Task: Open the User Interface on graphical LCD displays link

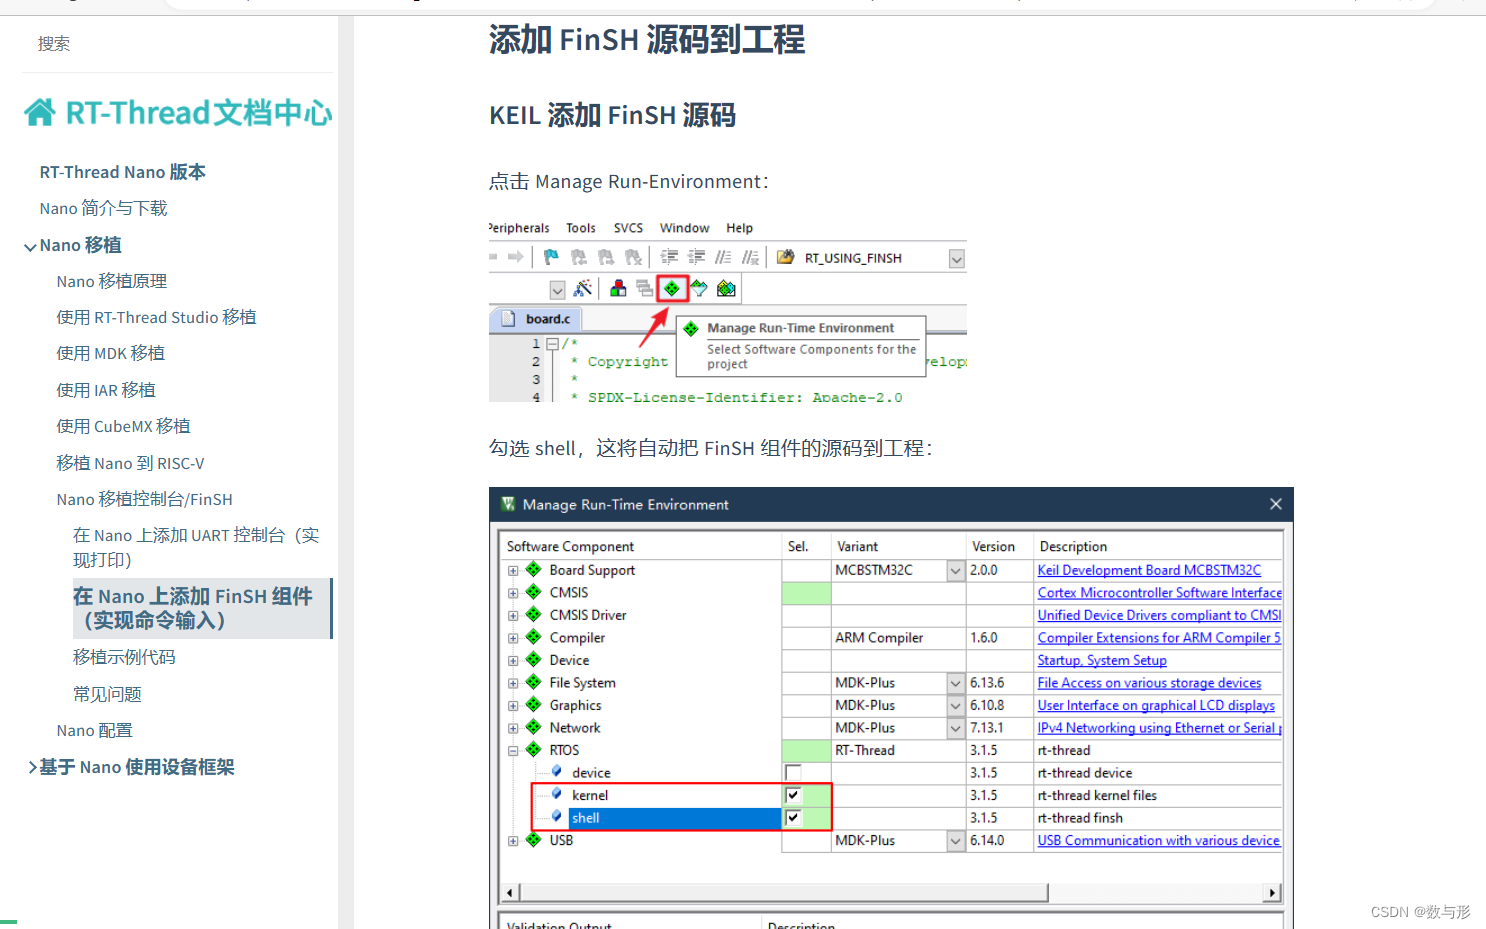Action: 1156,705
